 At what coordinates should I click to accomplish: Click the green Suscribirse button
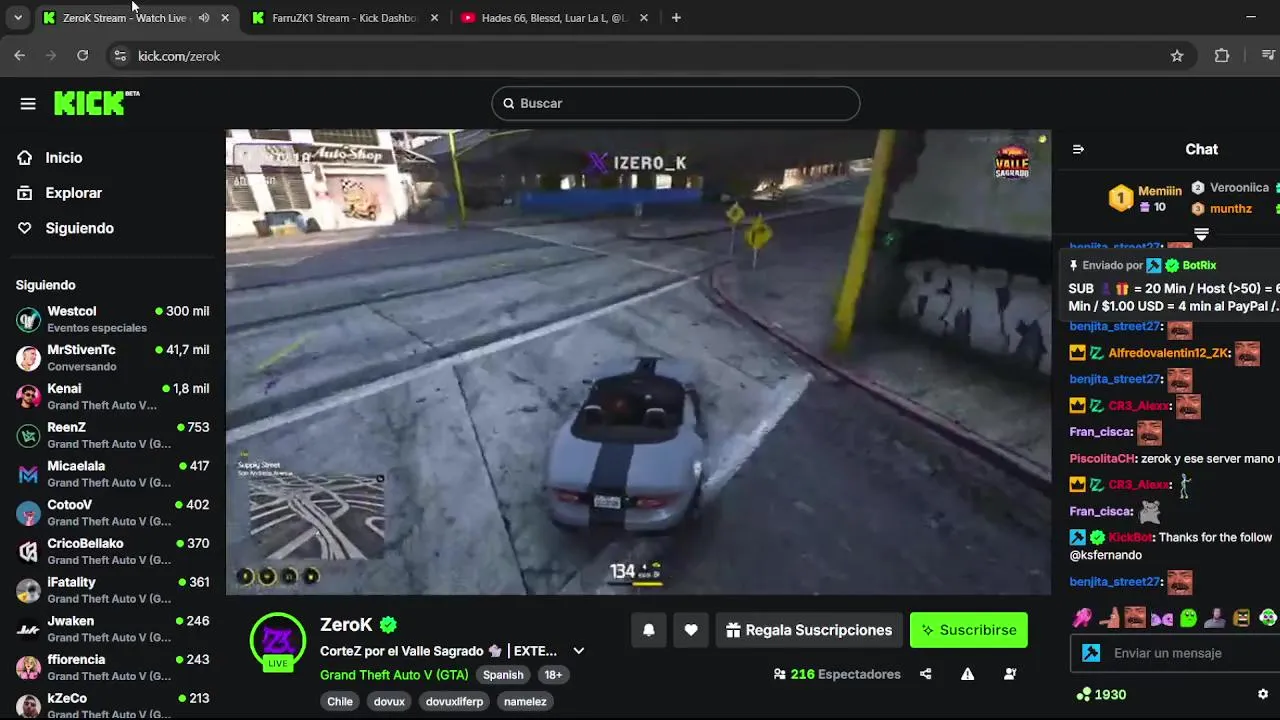pyautogui.click(x=969, y=630)
